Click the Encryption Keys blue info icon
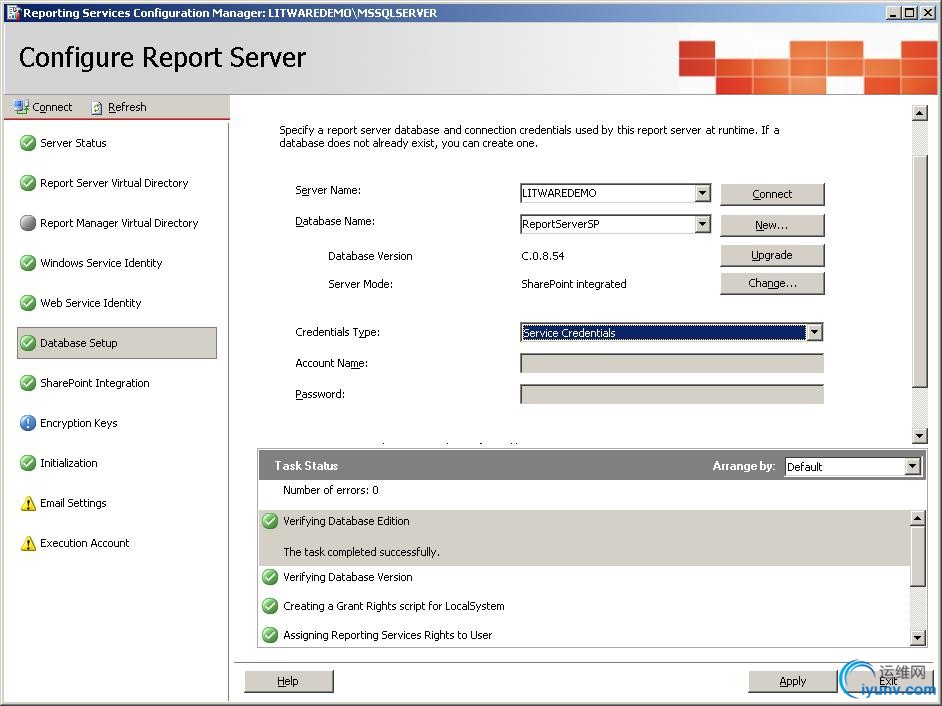This screenshot has width=942, height=706. tap(28, 423)
